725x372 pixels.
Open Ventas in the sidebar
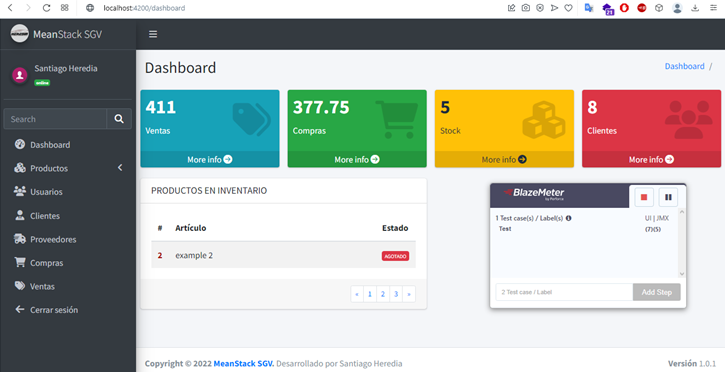click(x=68, y=287)
